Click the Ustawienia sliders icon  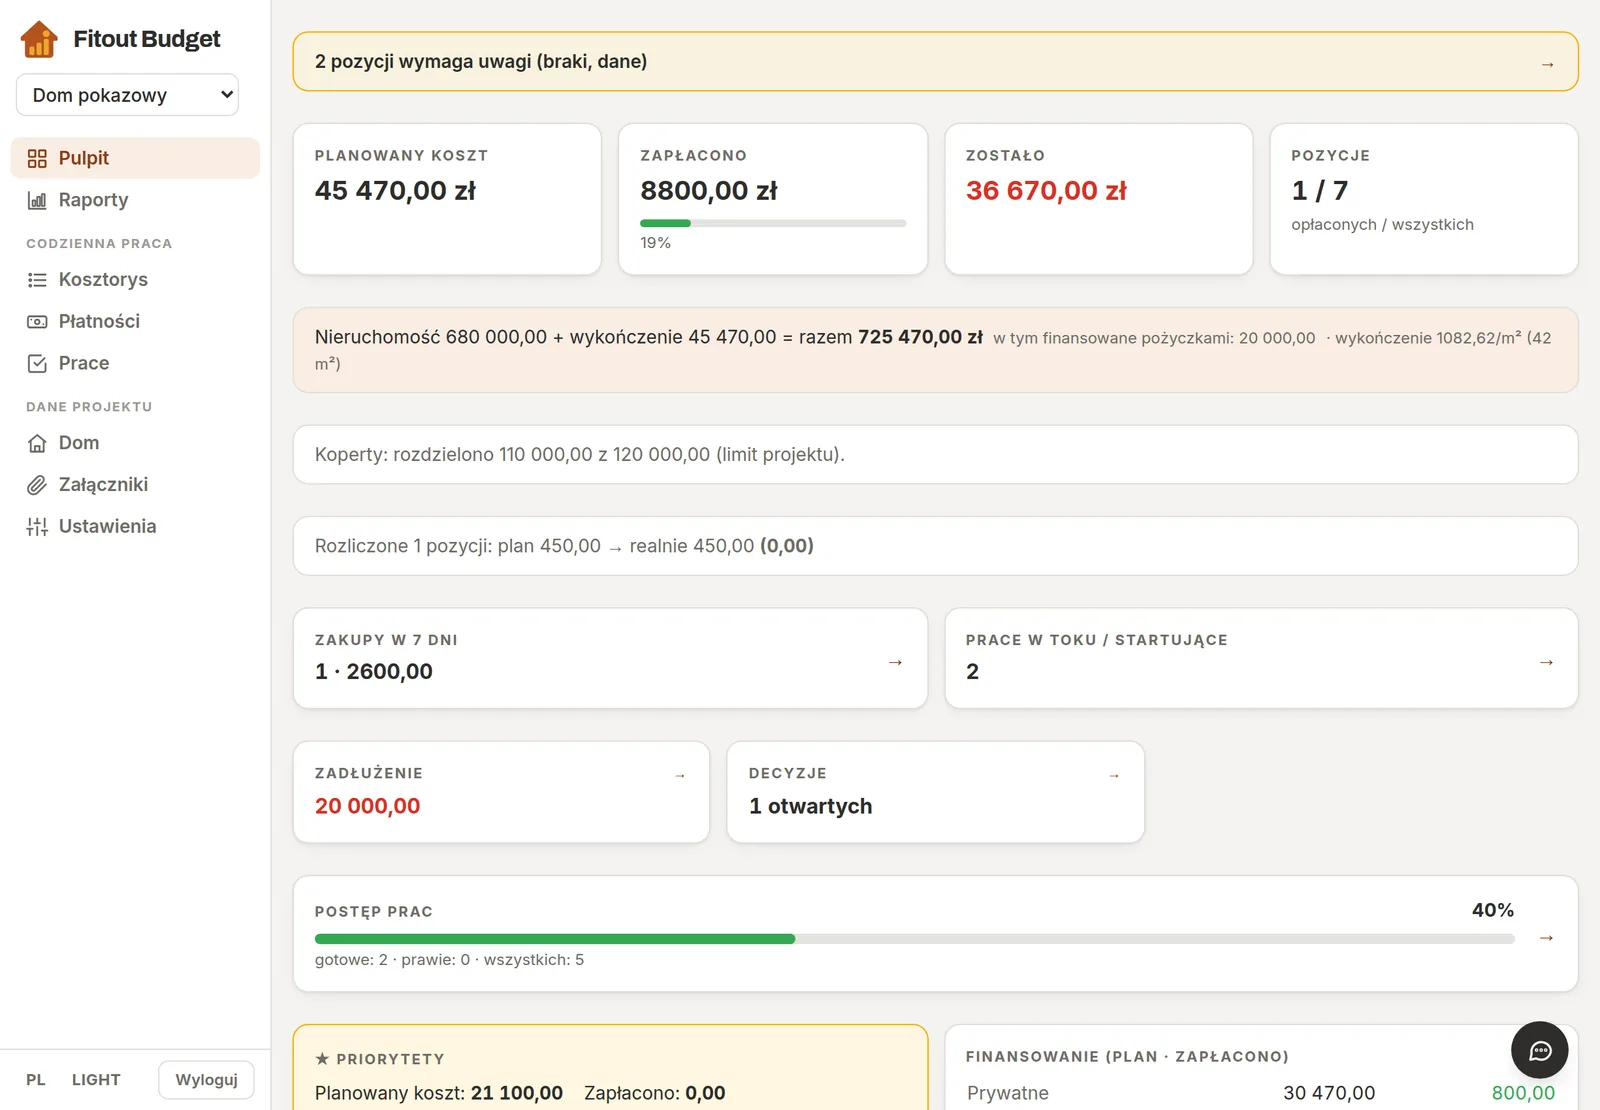pyautogui.click(x=37, y=527)
